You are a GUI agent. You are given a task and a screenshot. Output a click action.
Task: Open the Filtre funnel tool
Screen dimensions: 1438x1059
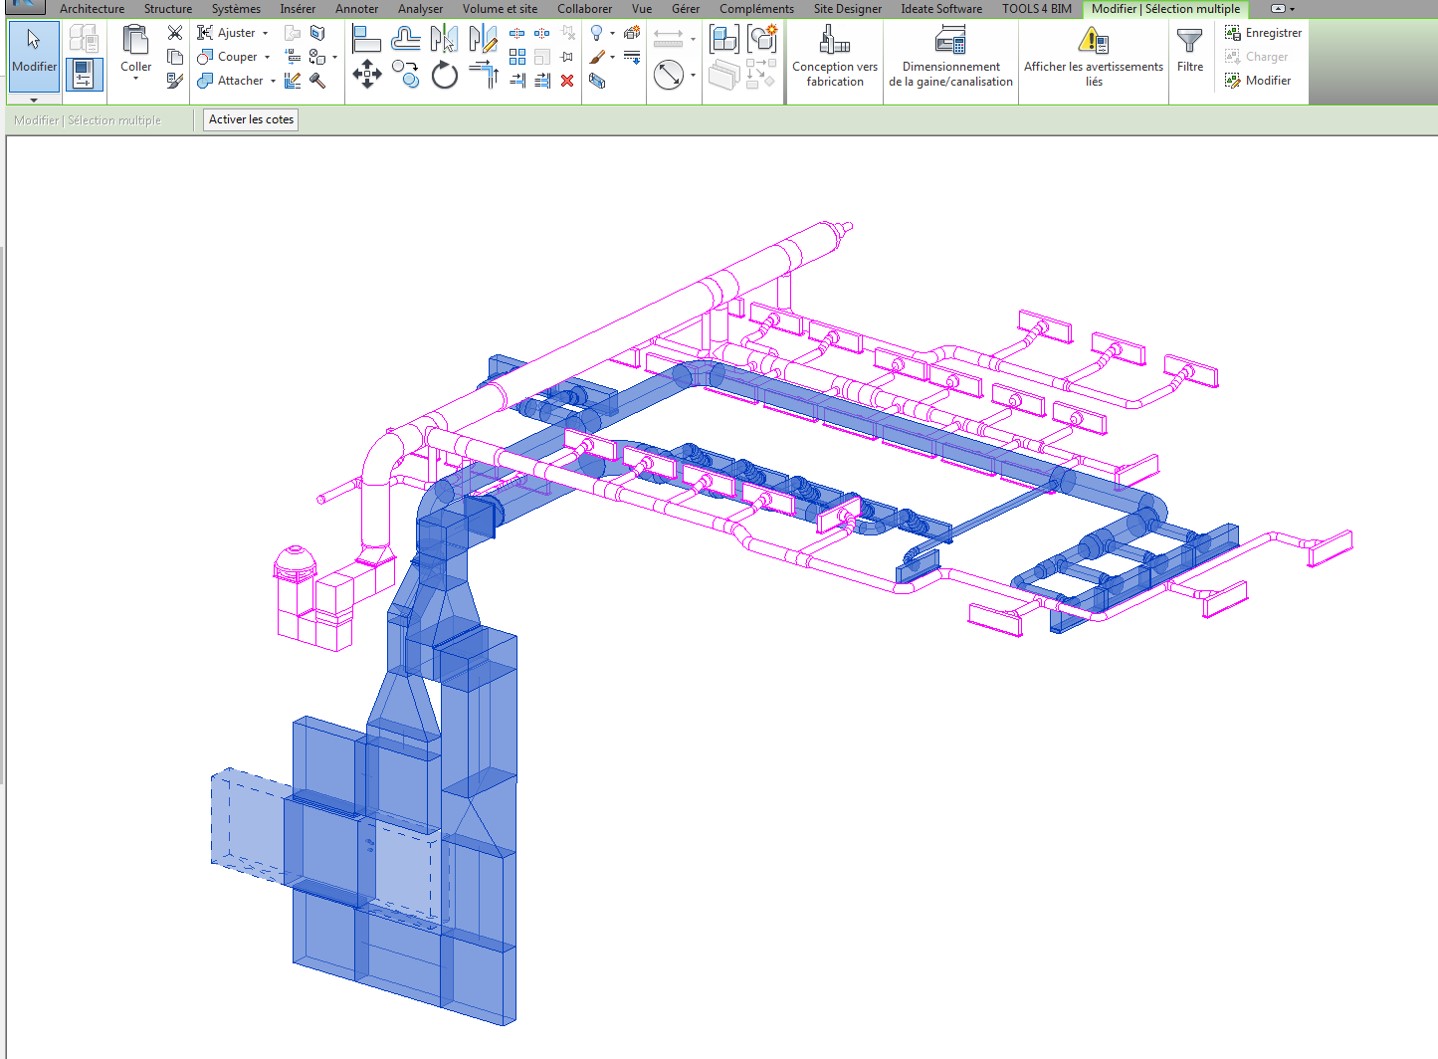[1189, 50]
